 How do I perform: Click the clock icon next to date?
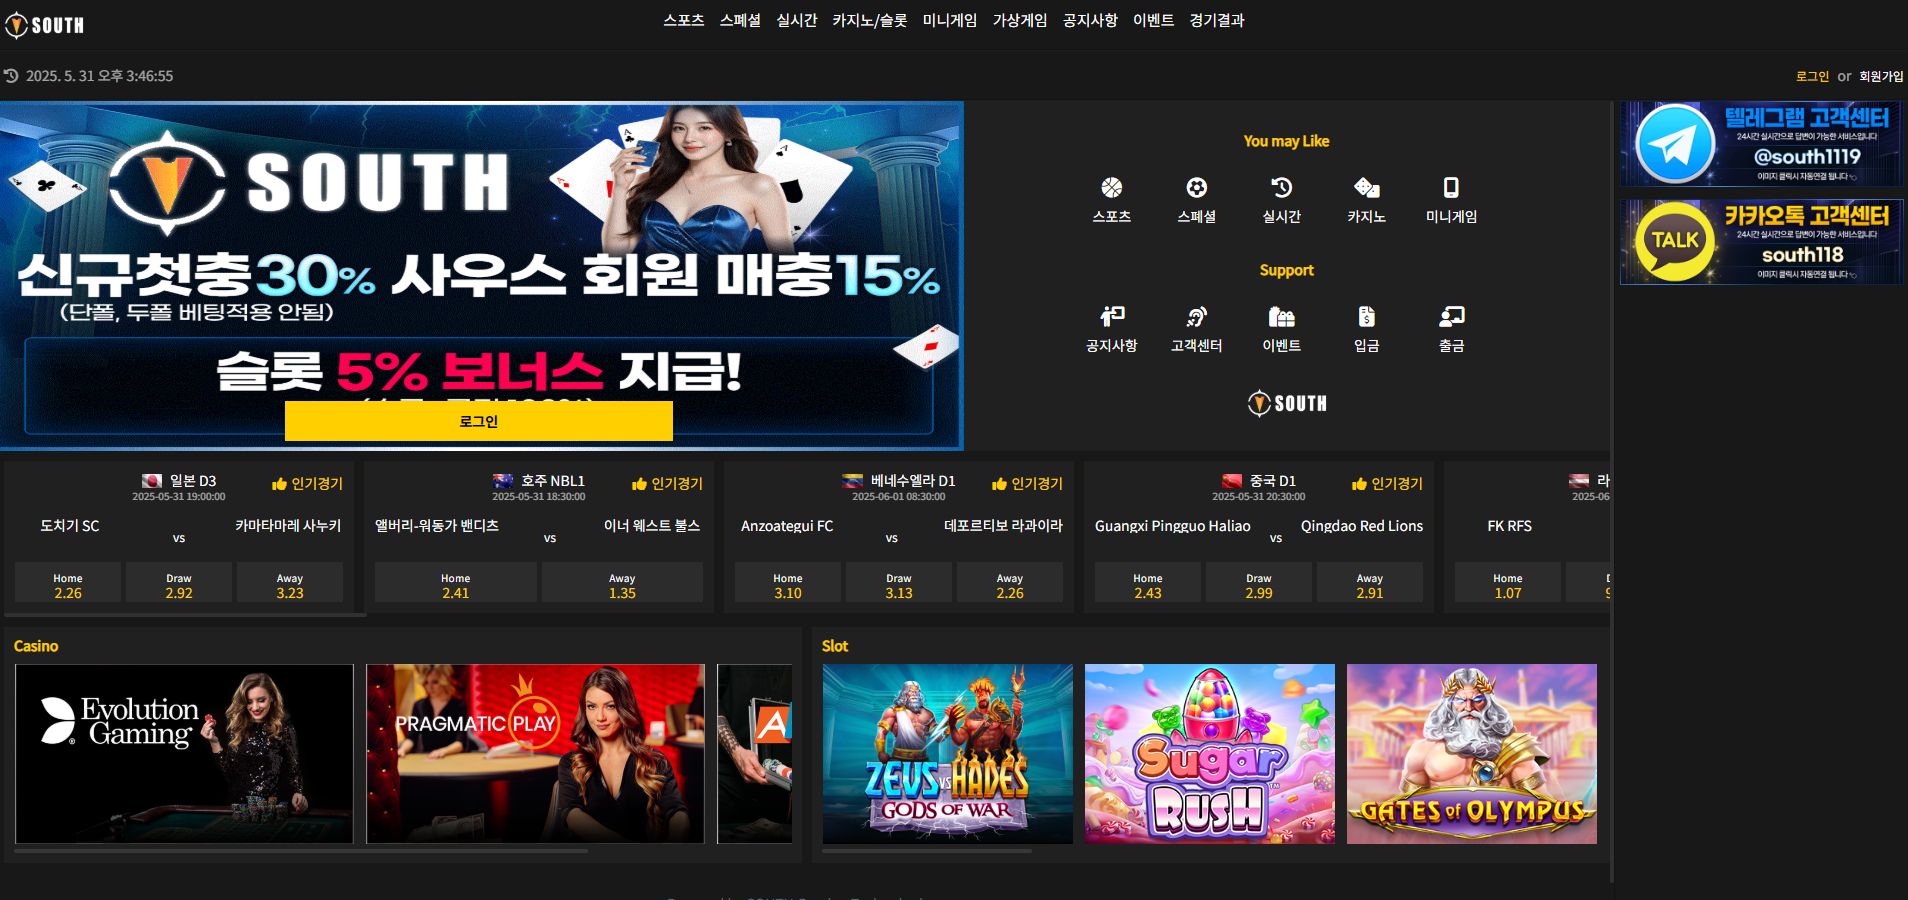coord(11,76)
